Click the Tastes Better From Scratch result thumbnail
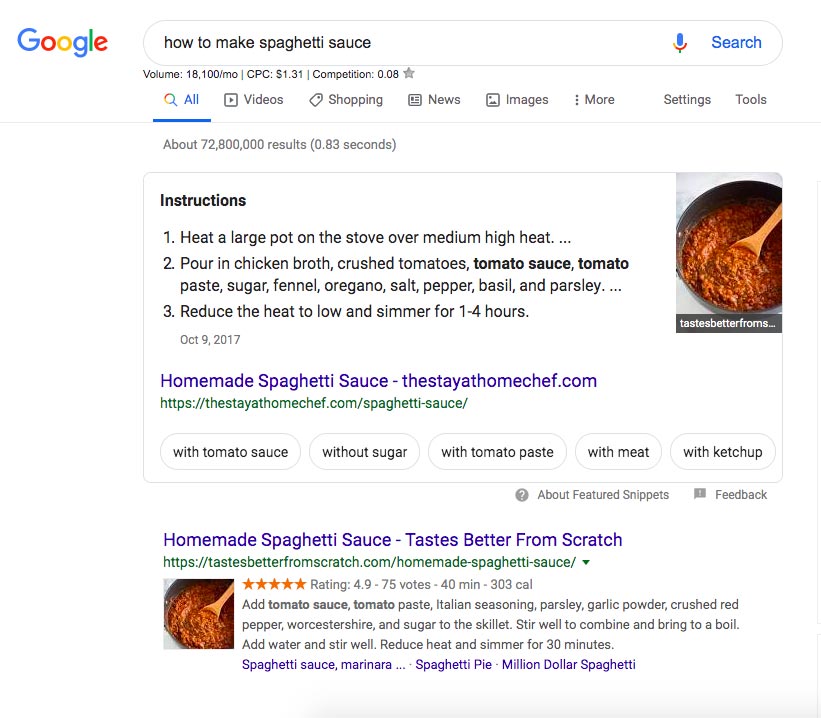Screen dimensions: 821x718 (198, 614)
